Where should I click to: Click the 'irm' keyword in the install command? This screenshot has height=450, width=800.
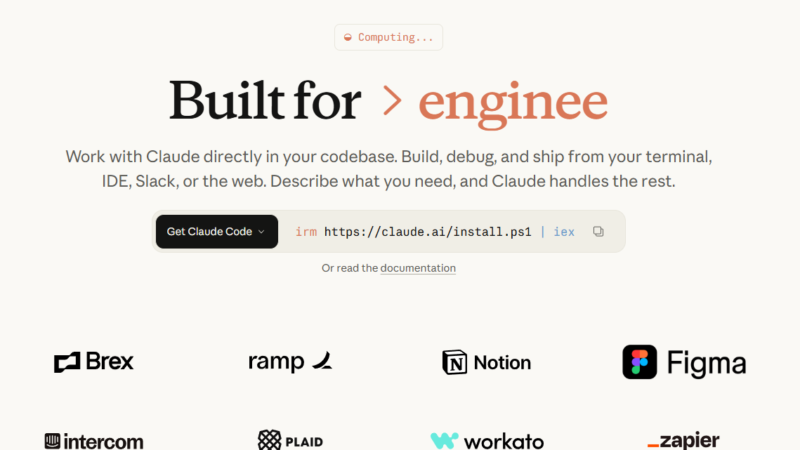point(305,232)
